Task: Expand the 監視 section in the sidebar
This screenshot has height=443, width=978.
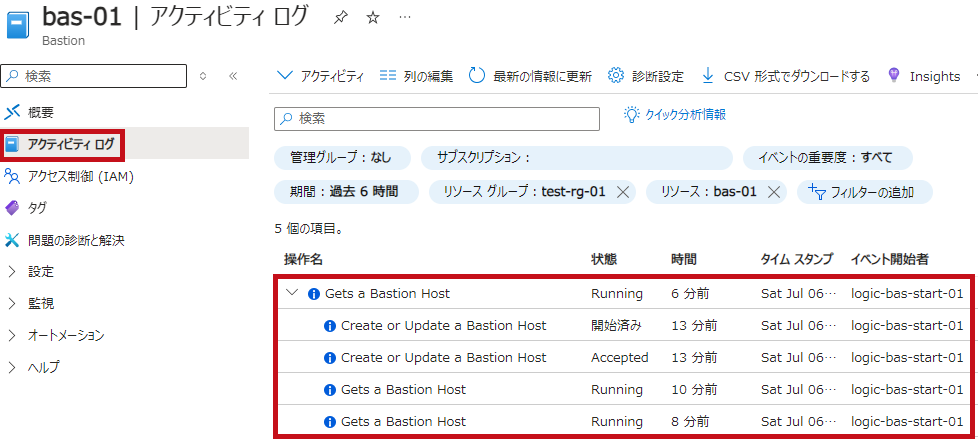Action: pos(12,303)
